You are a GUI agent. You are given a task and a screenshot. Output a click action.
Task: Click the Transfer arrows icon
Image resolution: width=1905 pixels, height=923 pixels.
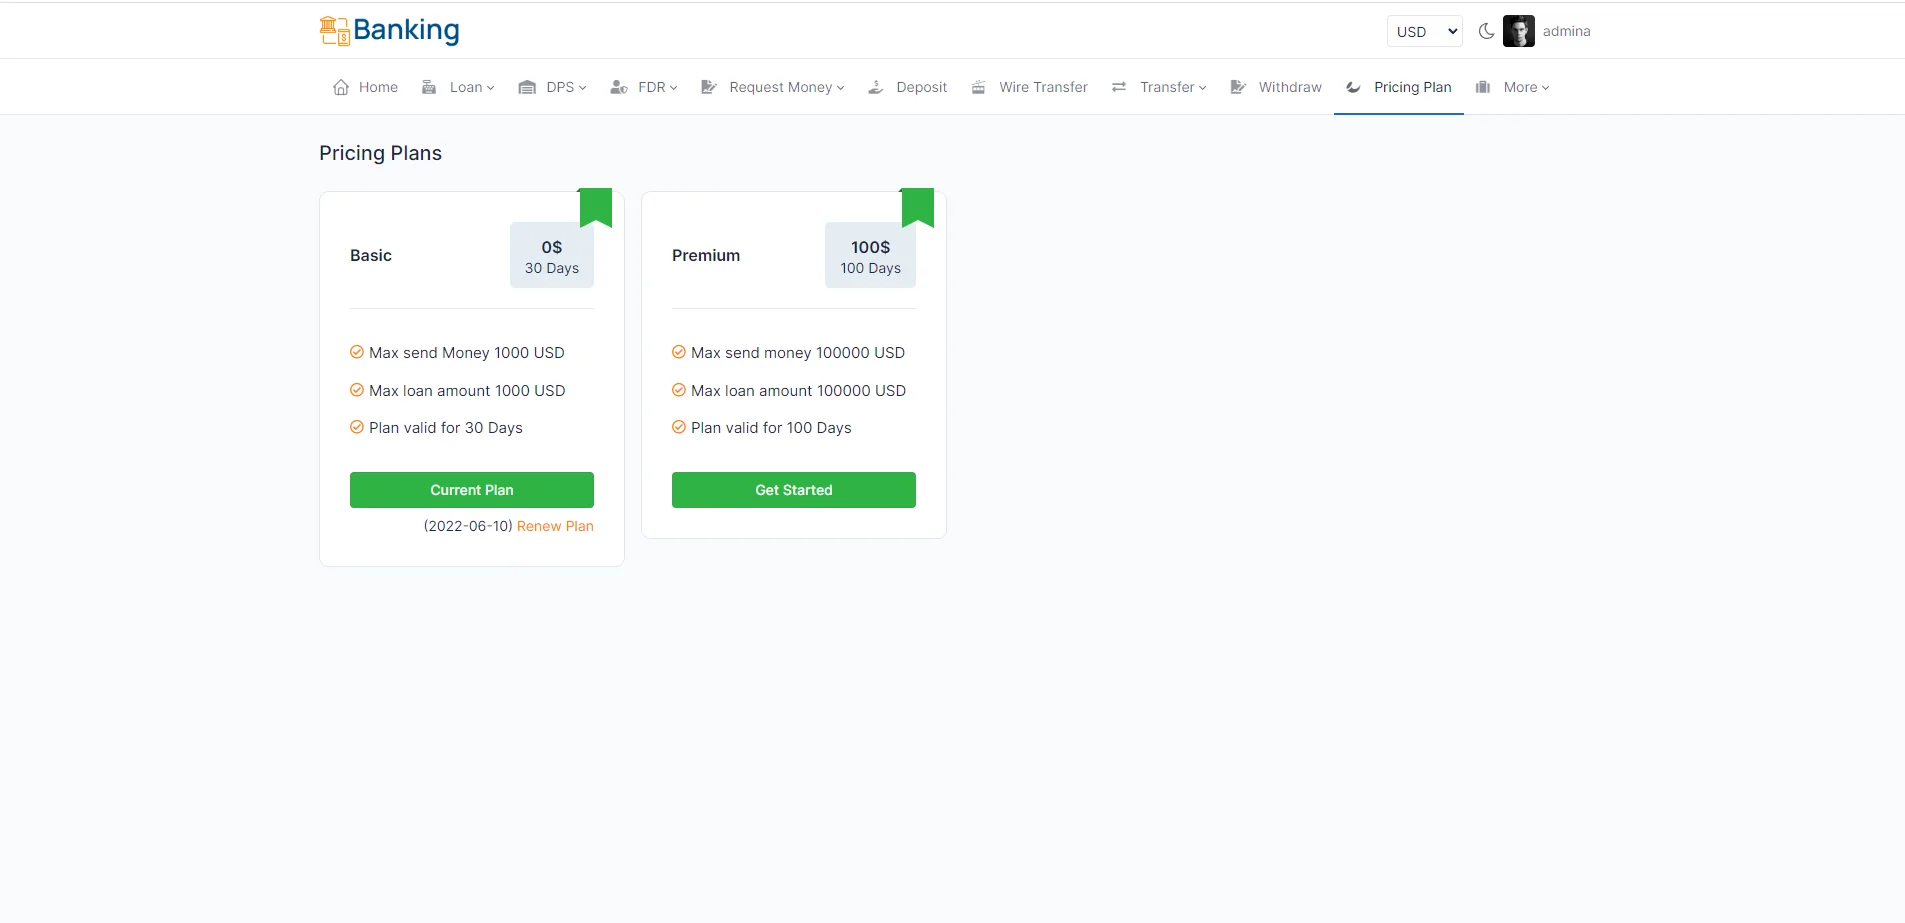pyautogui.click(x=1119, y=87)
